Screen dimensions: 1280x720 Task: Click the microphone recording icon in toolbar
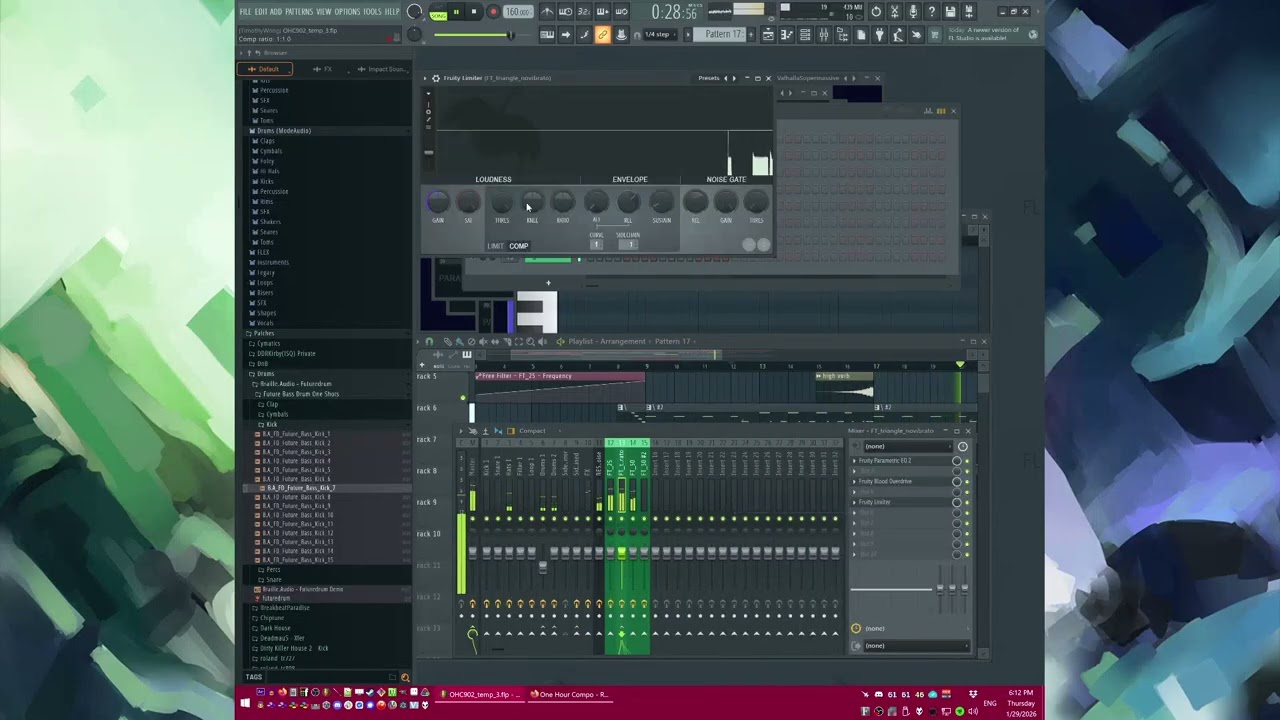[913, 12]
